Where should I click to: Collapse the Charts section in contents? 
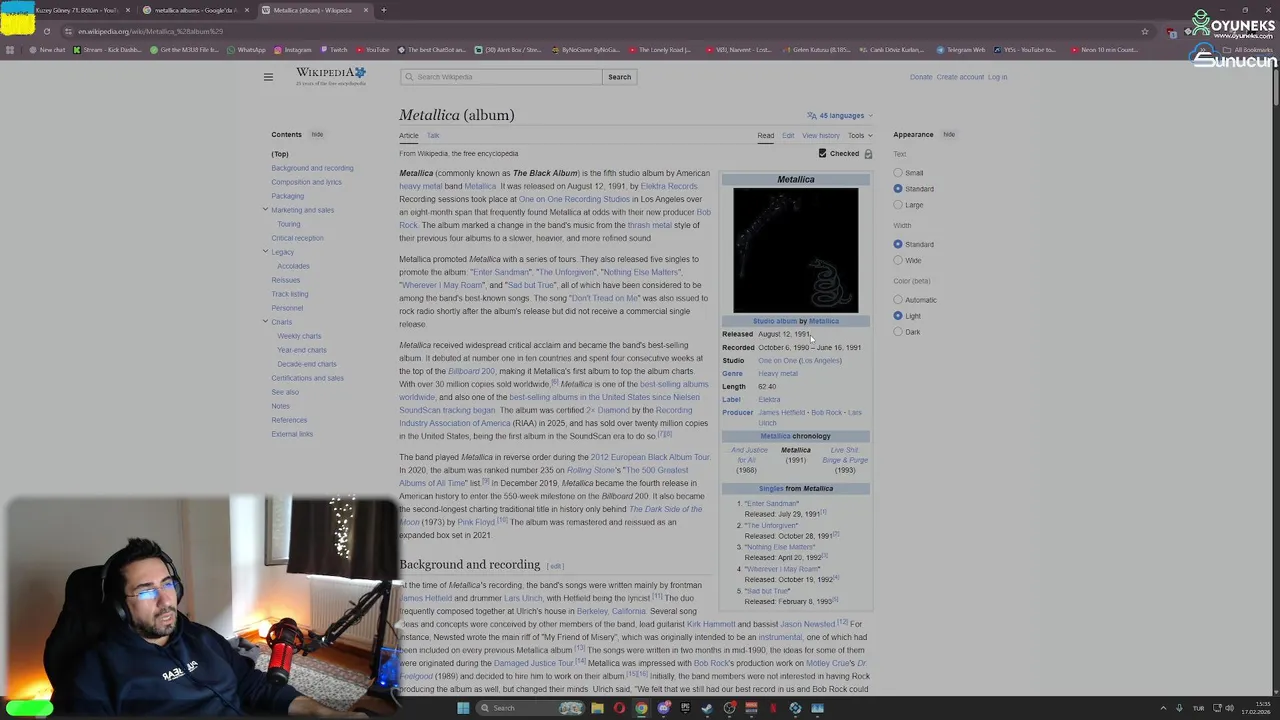tap(265, 322)
